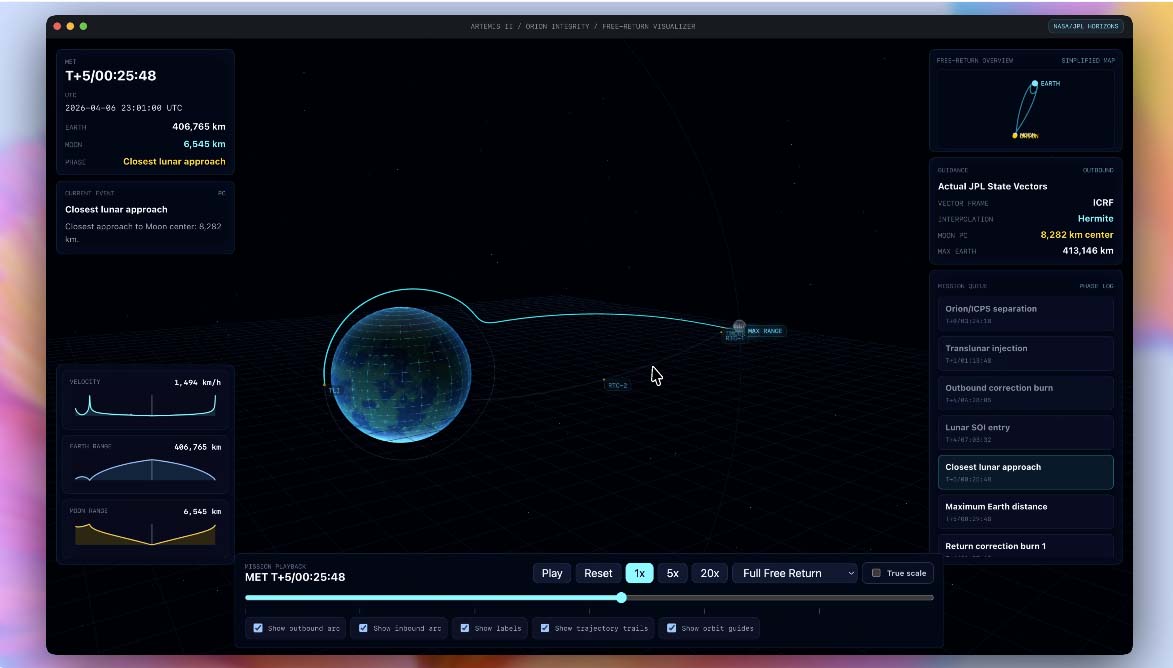Click the Earth range chart
The image size is (1173, 668).
tap(145, 469)
